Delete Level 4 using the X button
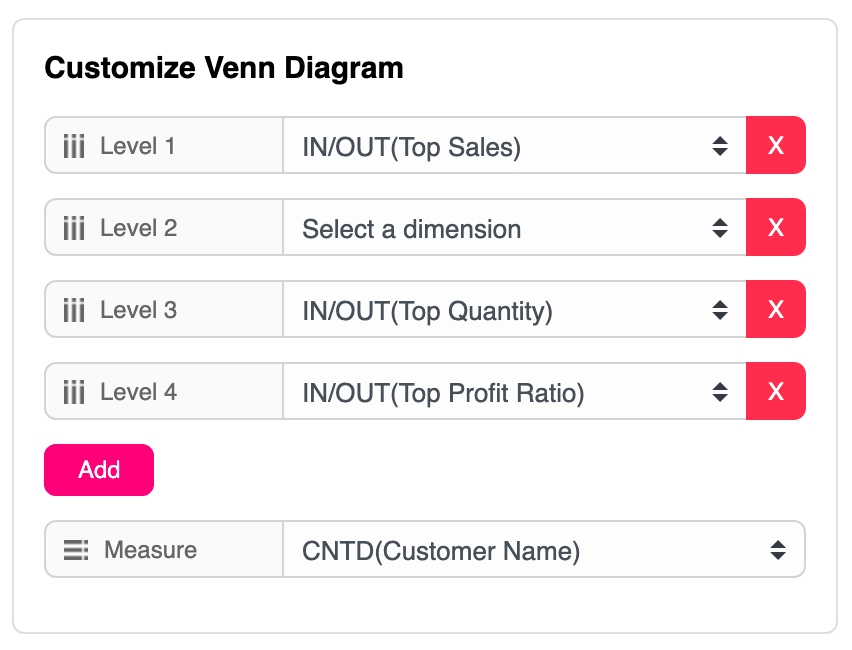 (775, 392)
